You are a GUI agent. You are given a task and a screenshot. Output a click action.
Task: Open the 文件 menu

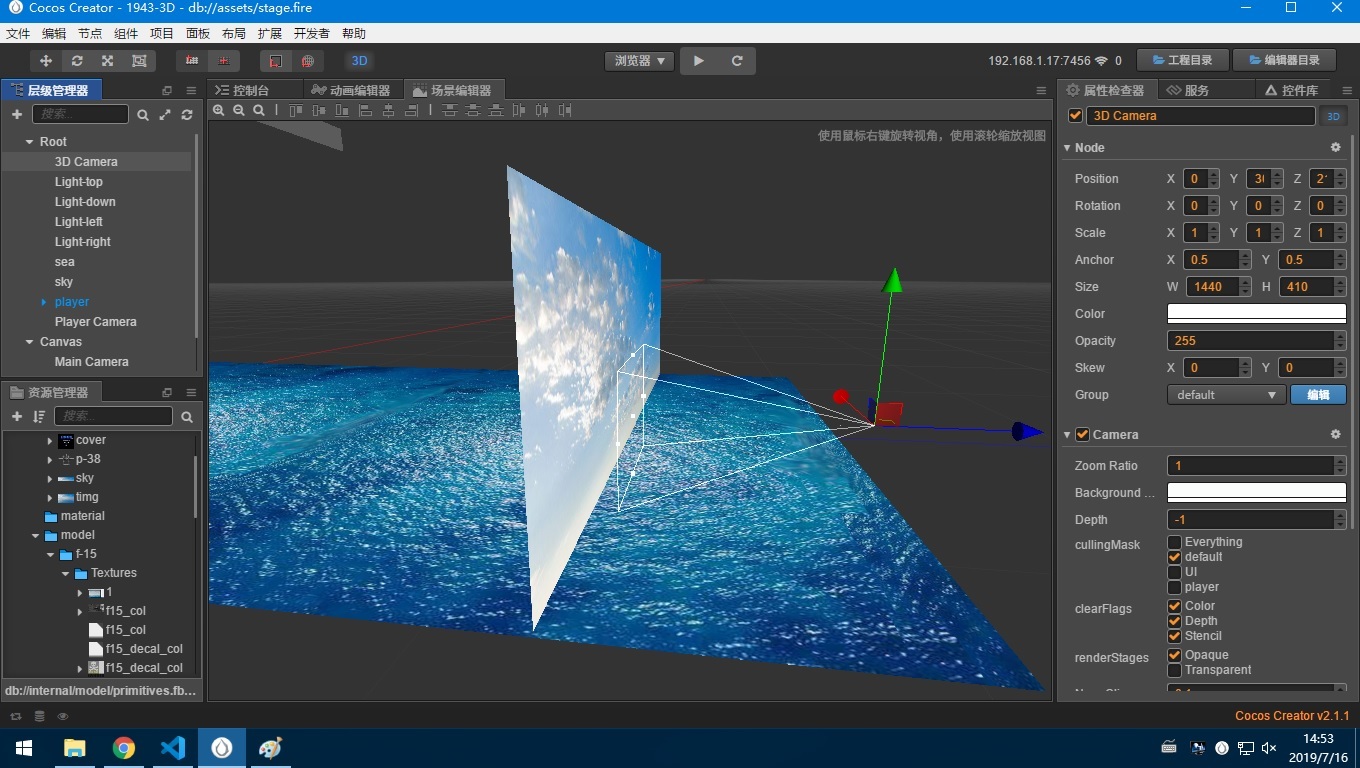(18, 33)
